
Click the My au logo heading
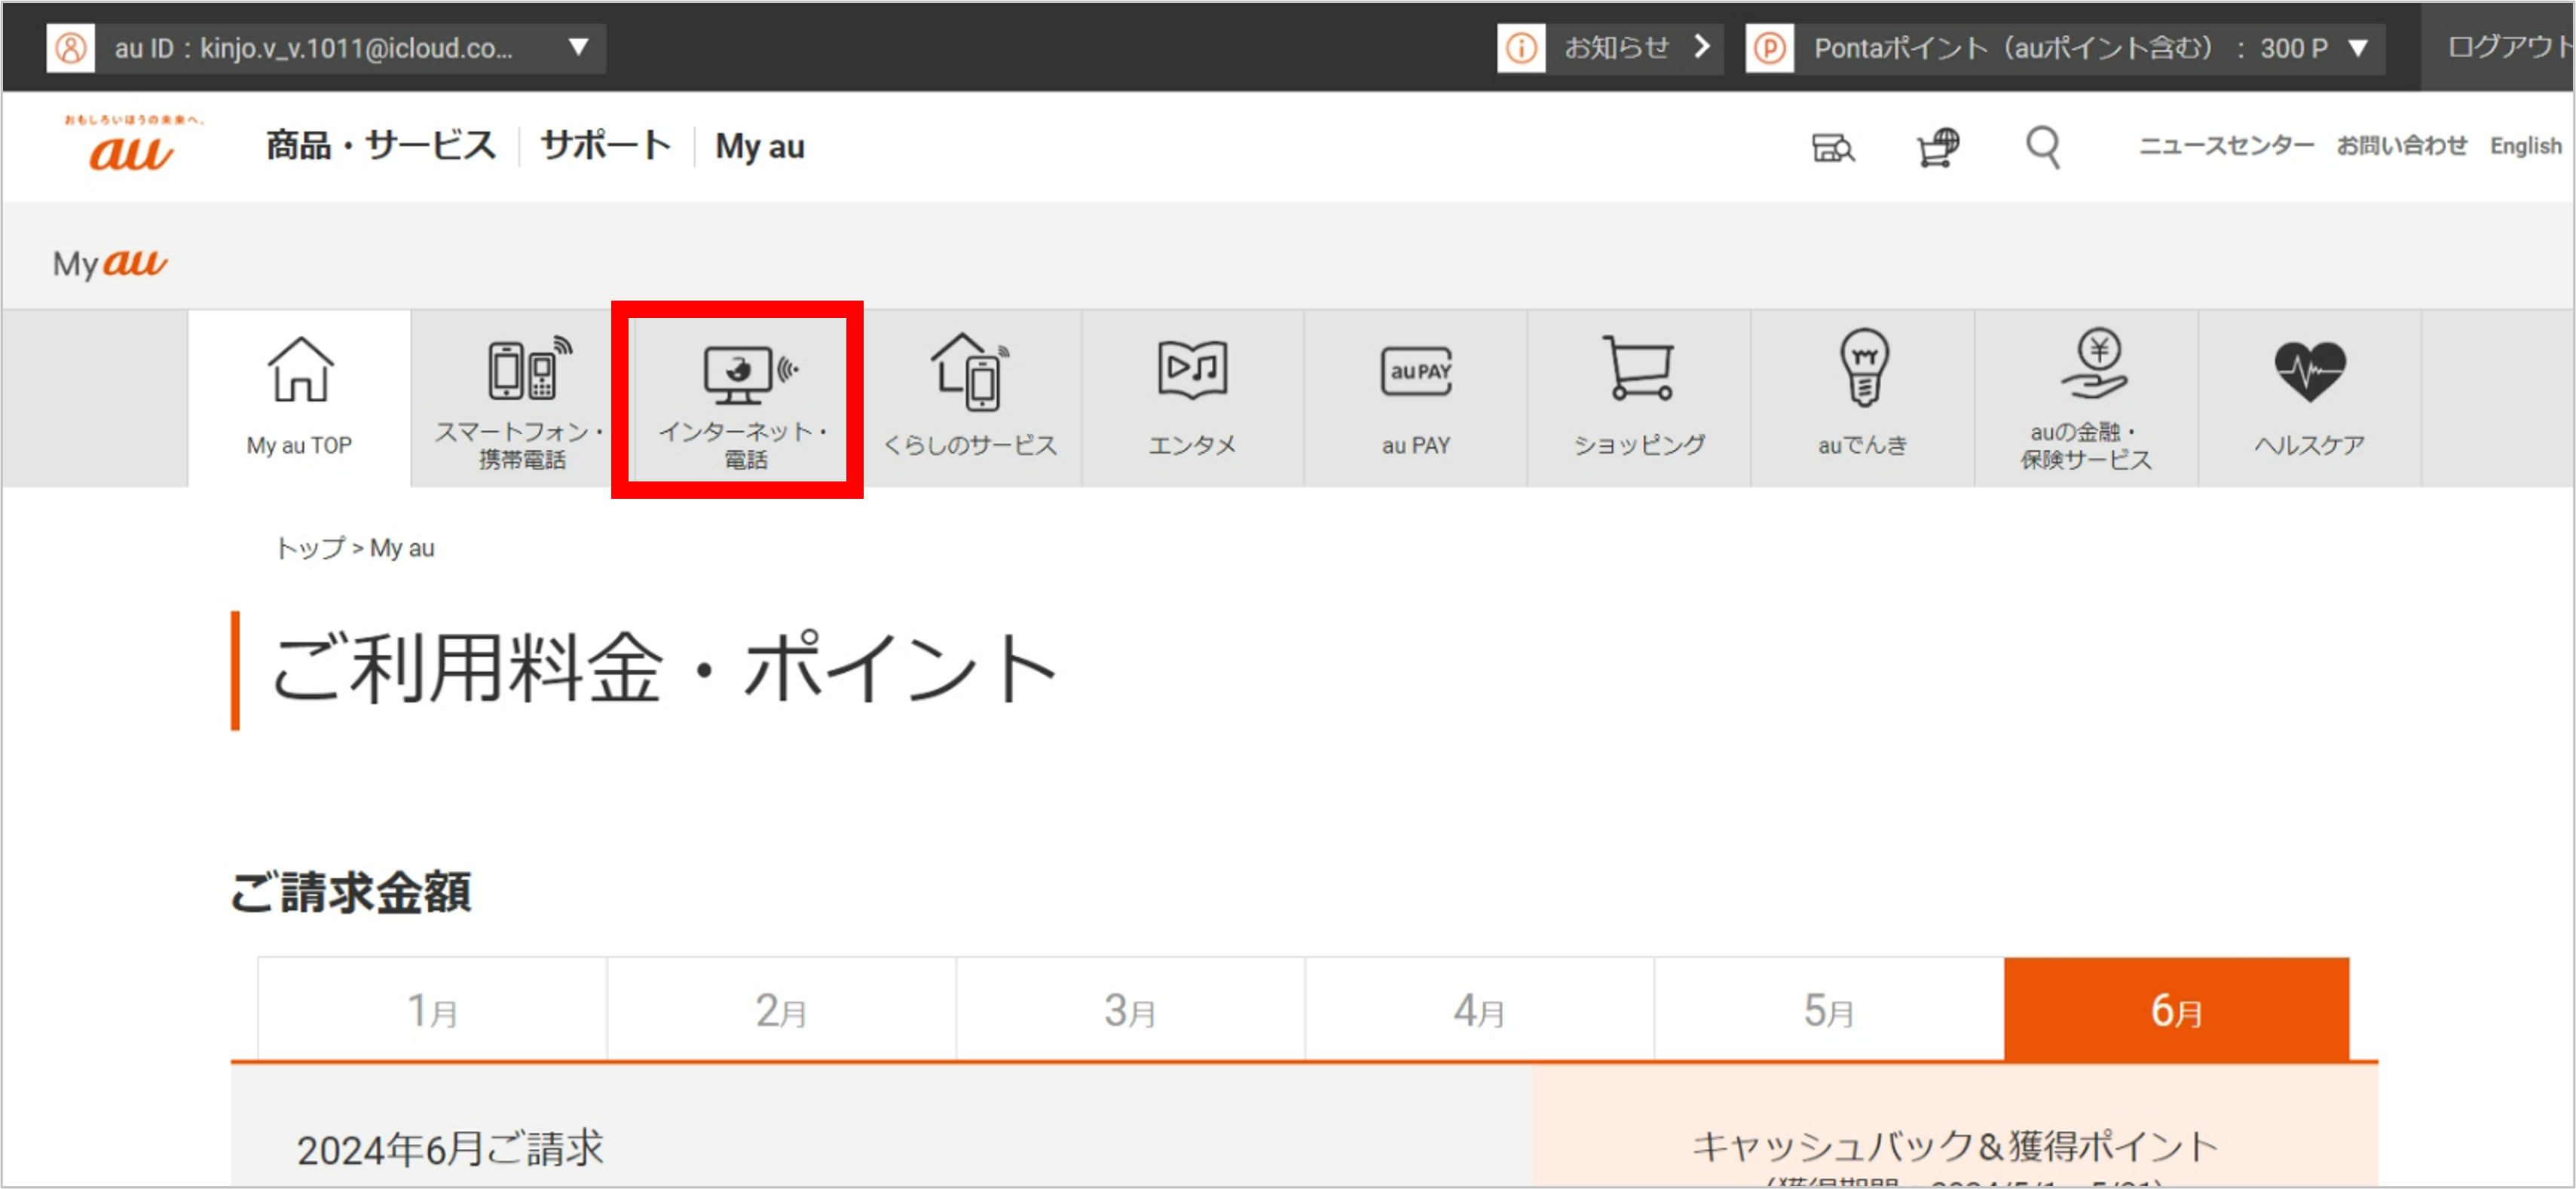pyautogui.click(x=110, y=263)
